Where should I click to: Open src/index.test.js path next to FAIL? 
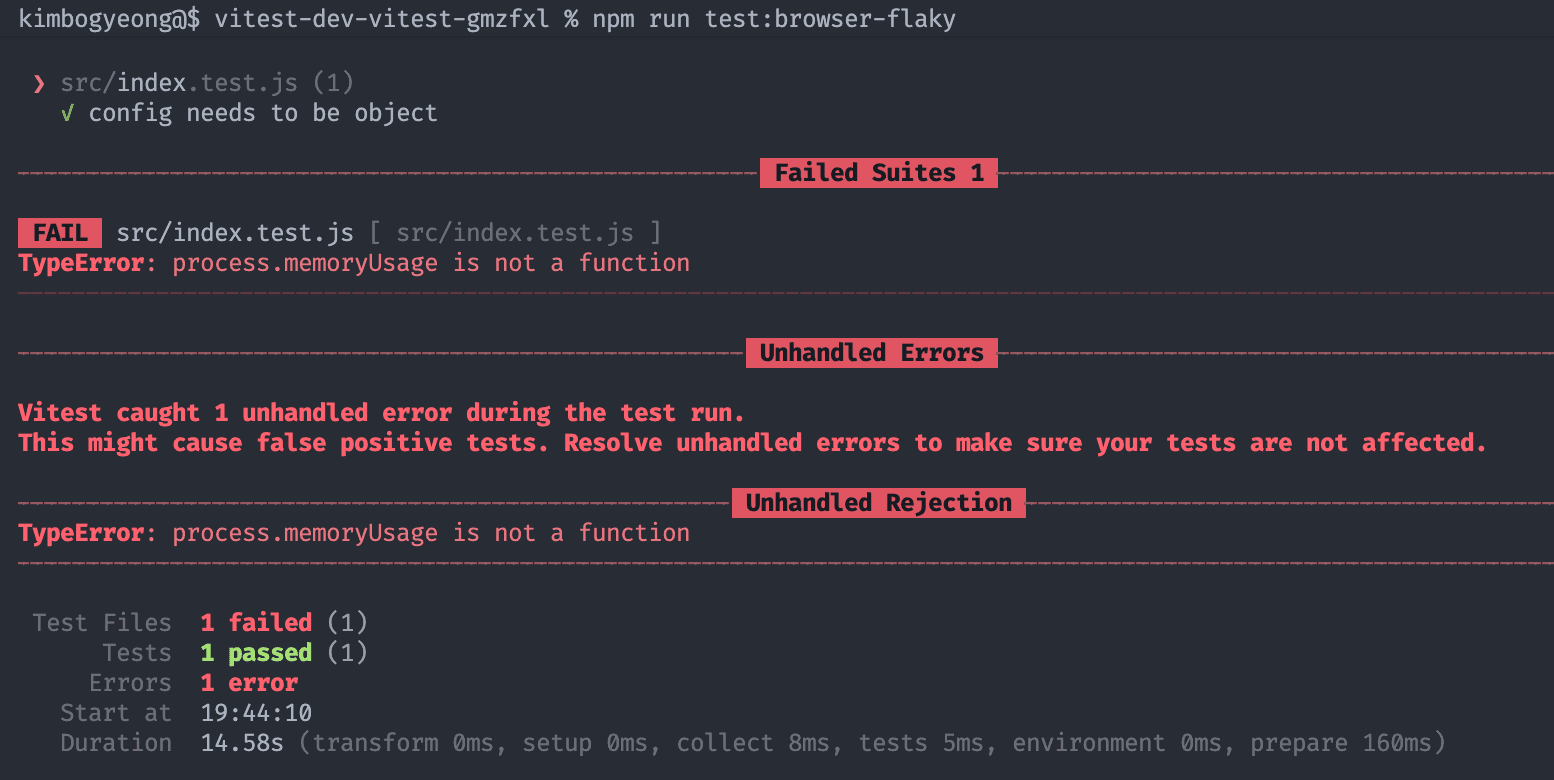235,233
